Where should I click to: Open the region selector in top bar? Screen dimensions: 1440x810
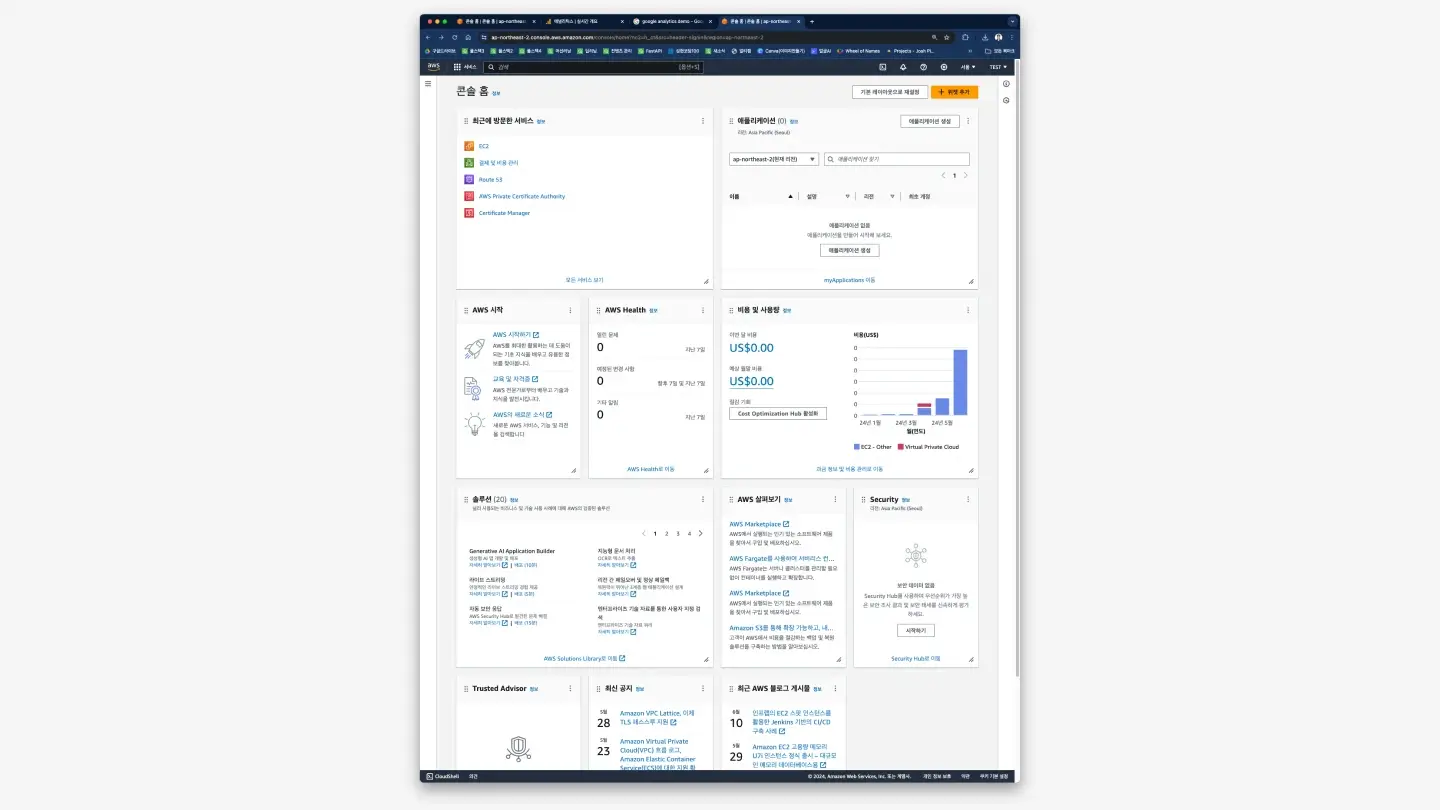tap(968, 67)
